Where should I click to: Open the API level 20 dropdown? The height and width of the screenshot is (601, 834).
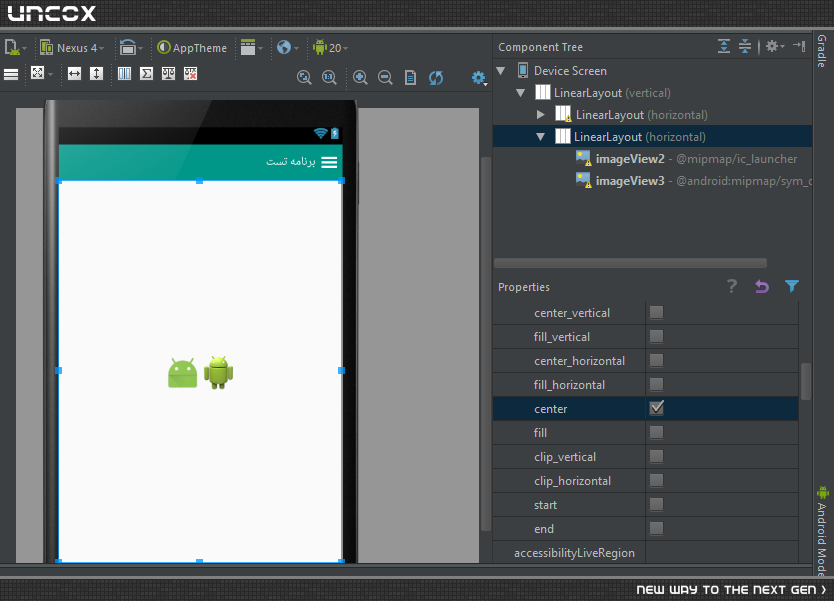coord(330,48)
